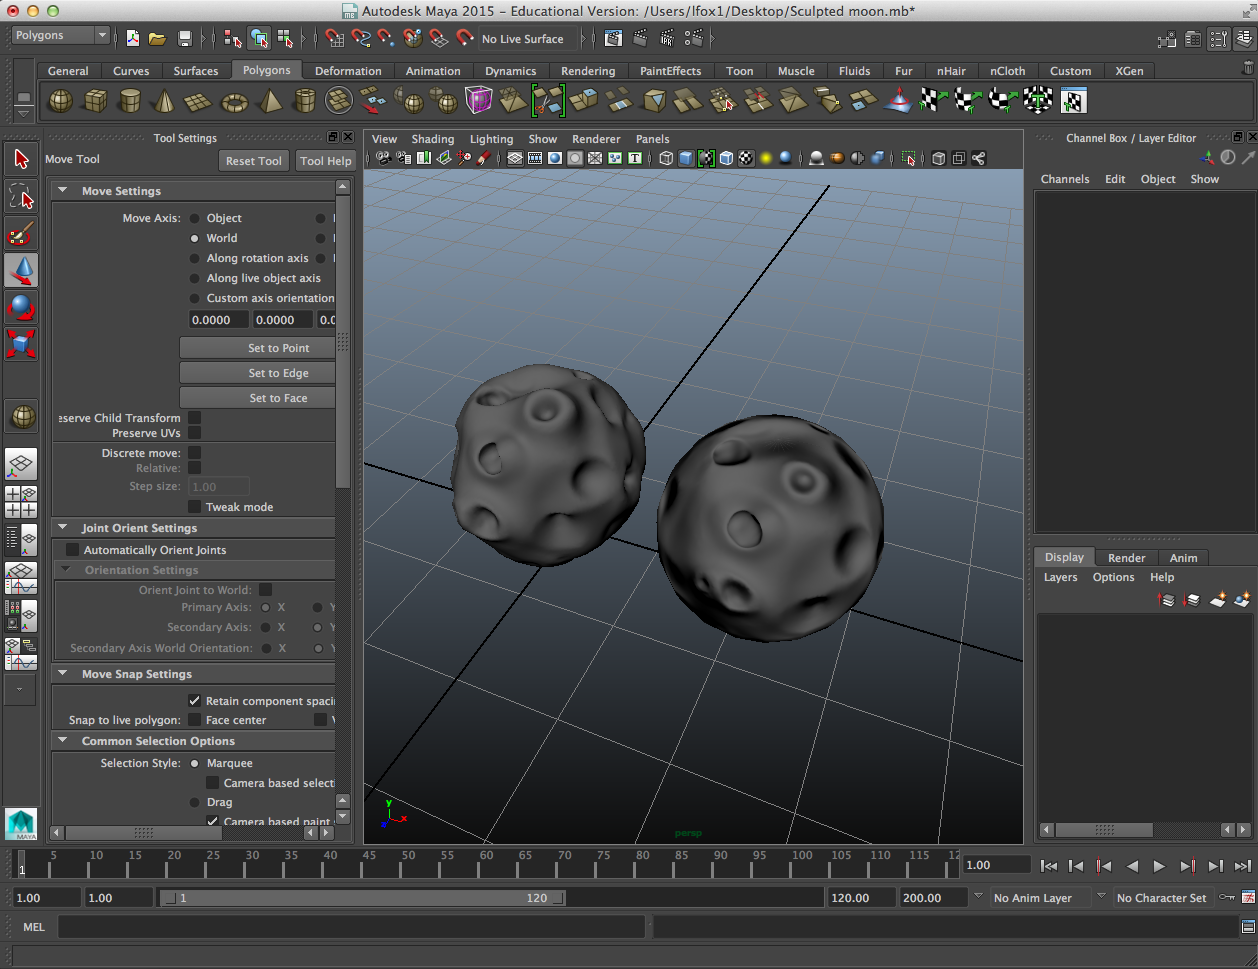Toggle textured display checker icon
This screenshot has width=1258, height=969.
click(x=746, y=158)
